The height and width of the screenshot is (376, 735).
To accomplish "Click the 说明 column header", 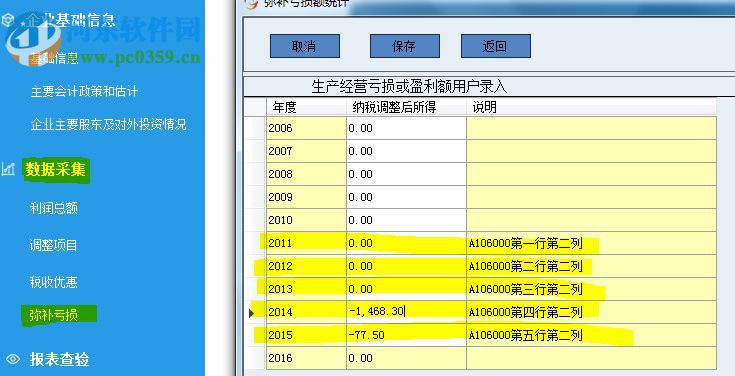I will 591,107.
